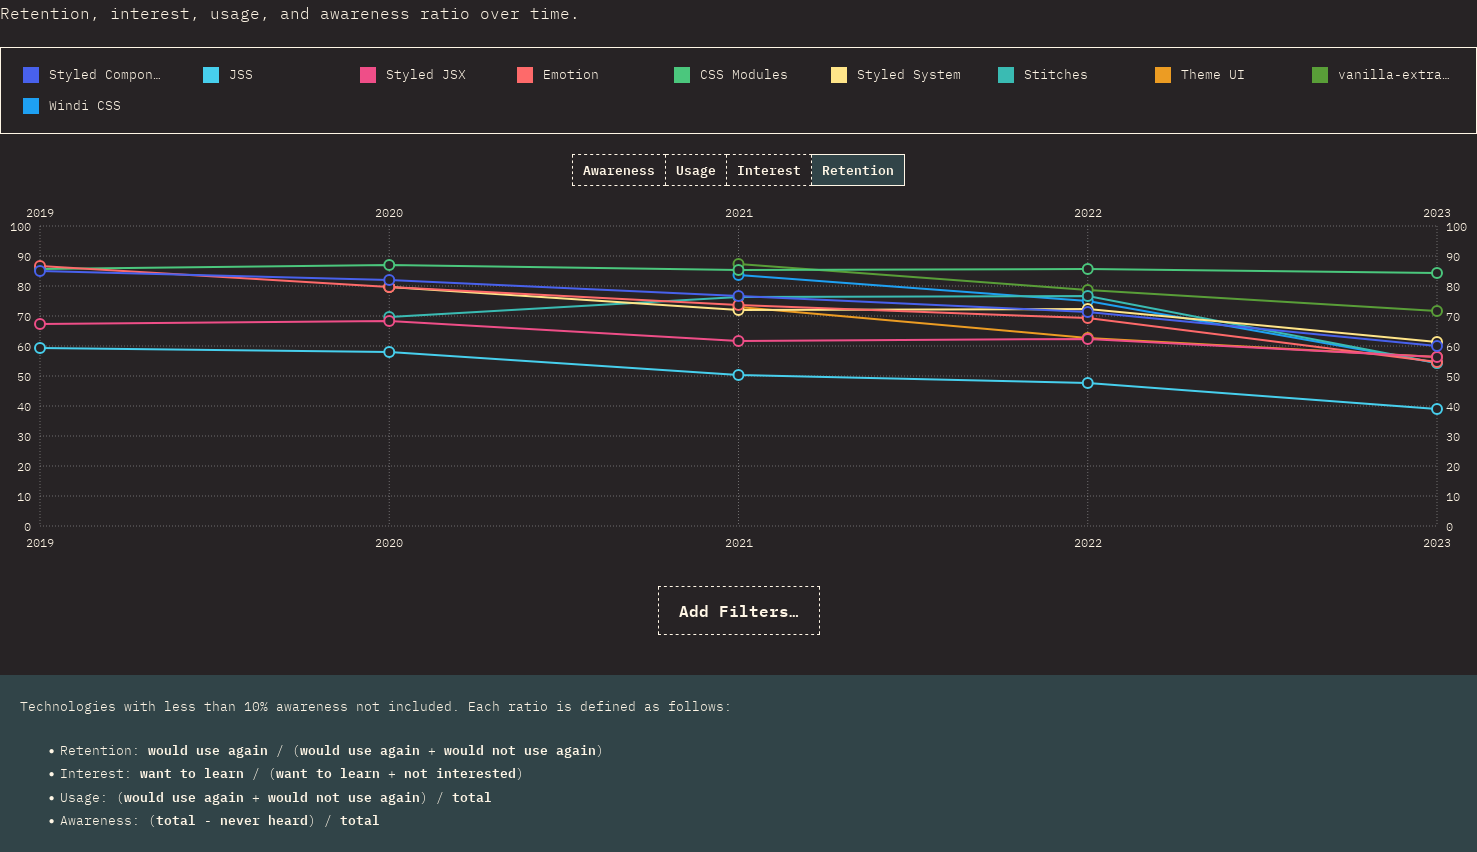Click the 'Retention, interest, usage, and awareness' heading text

click(x=289, y=14)
